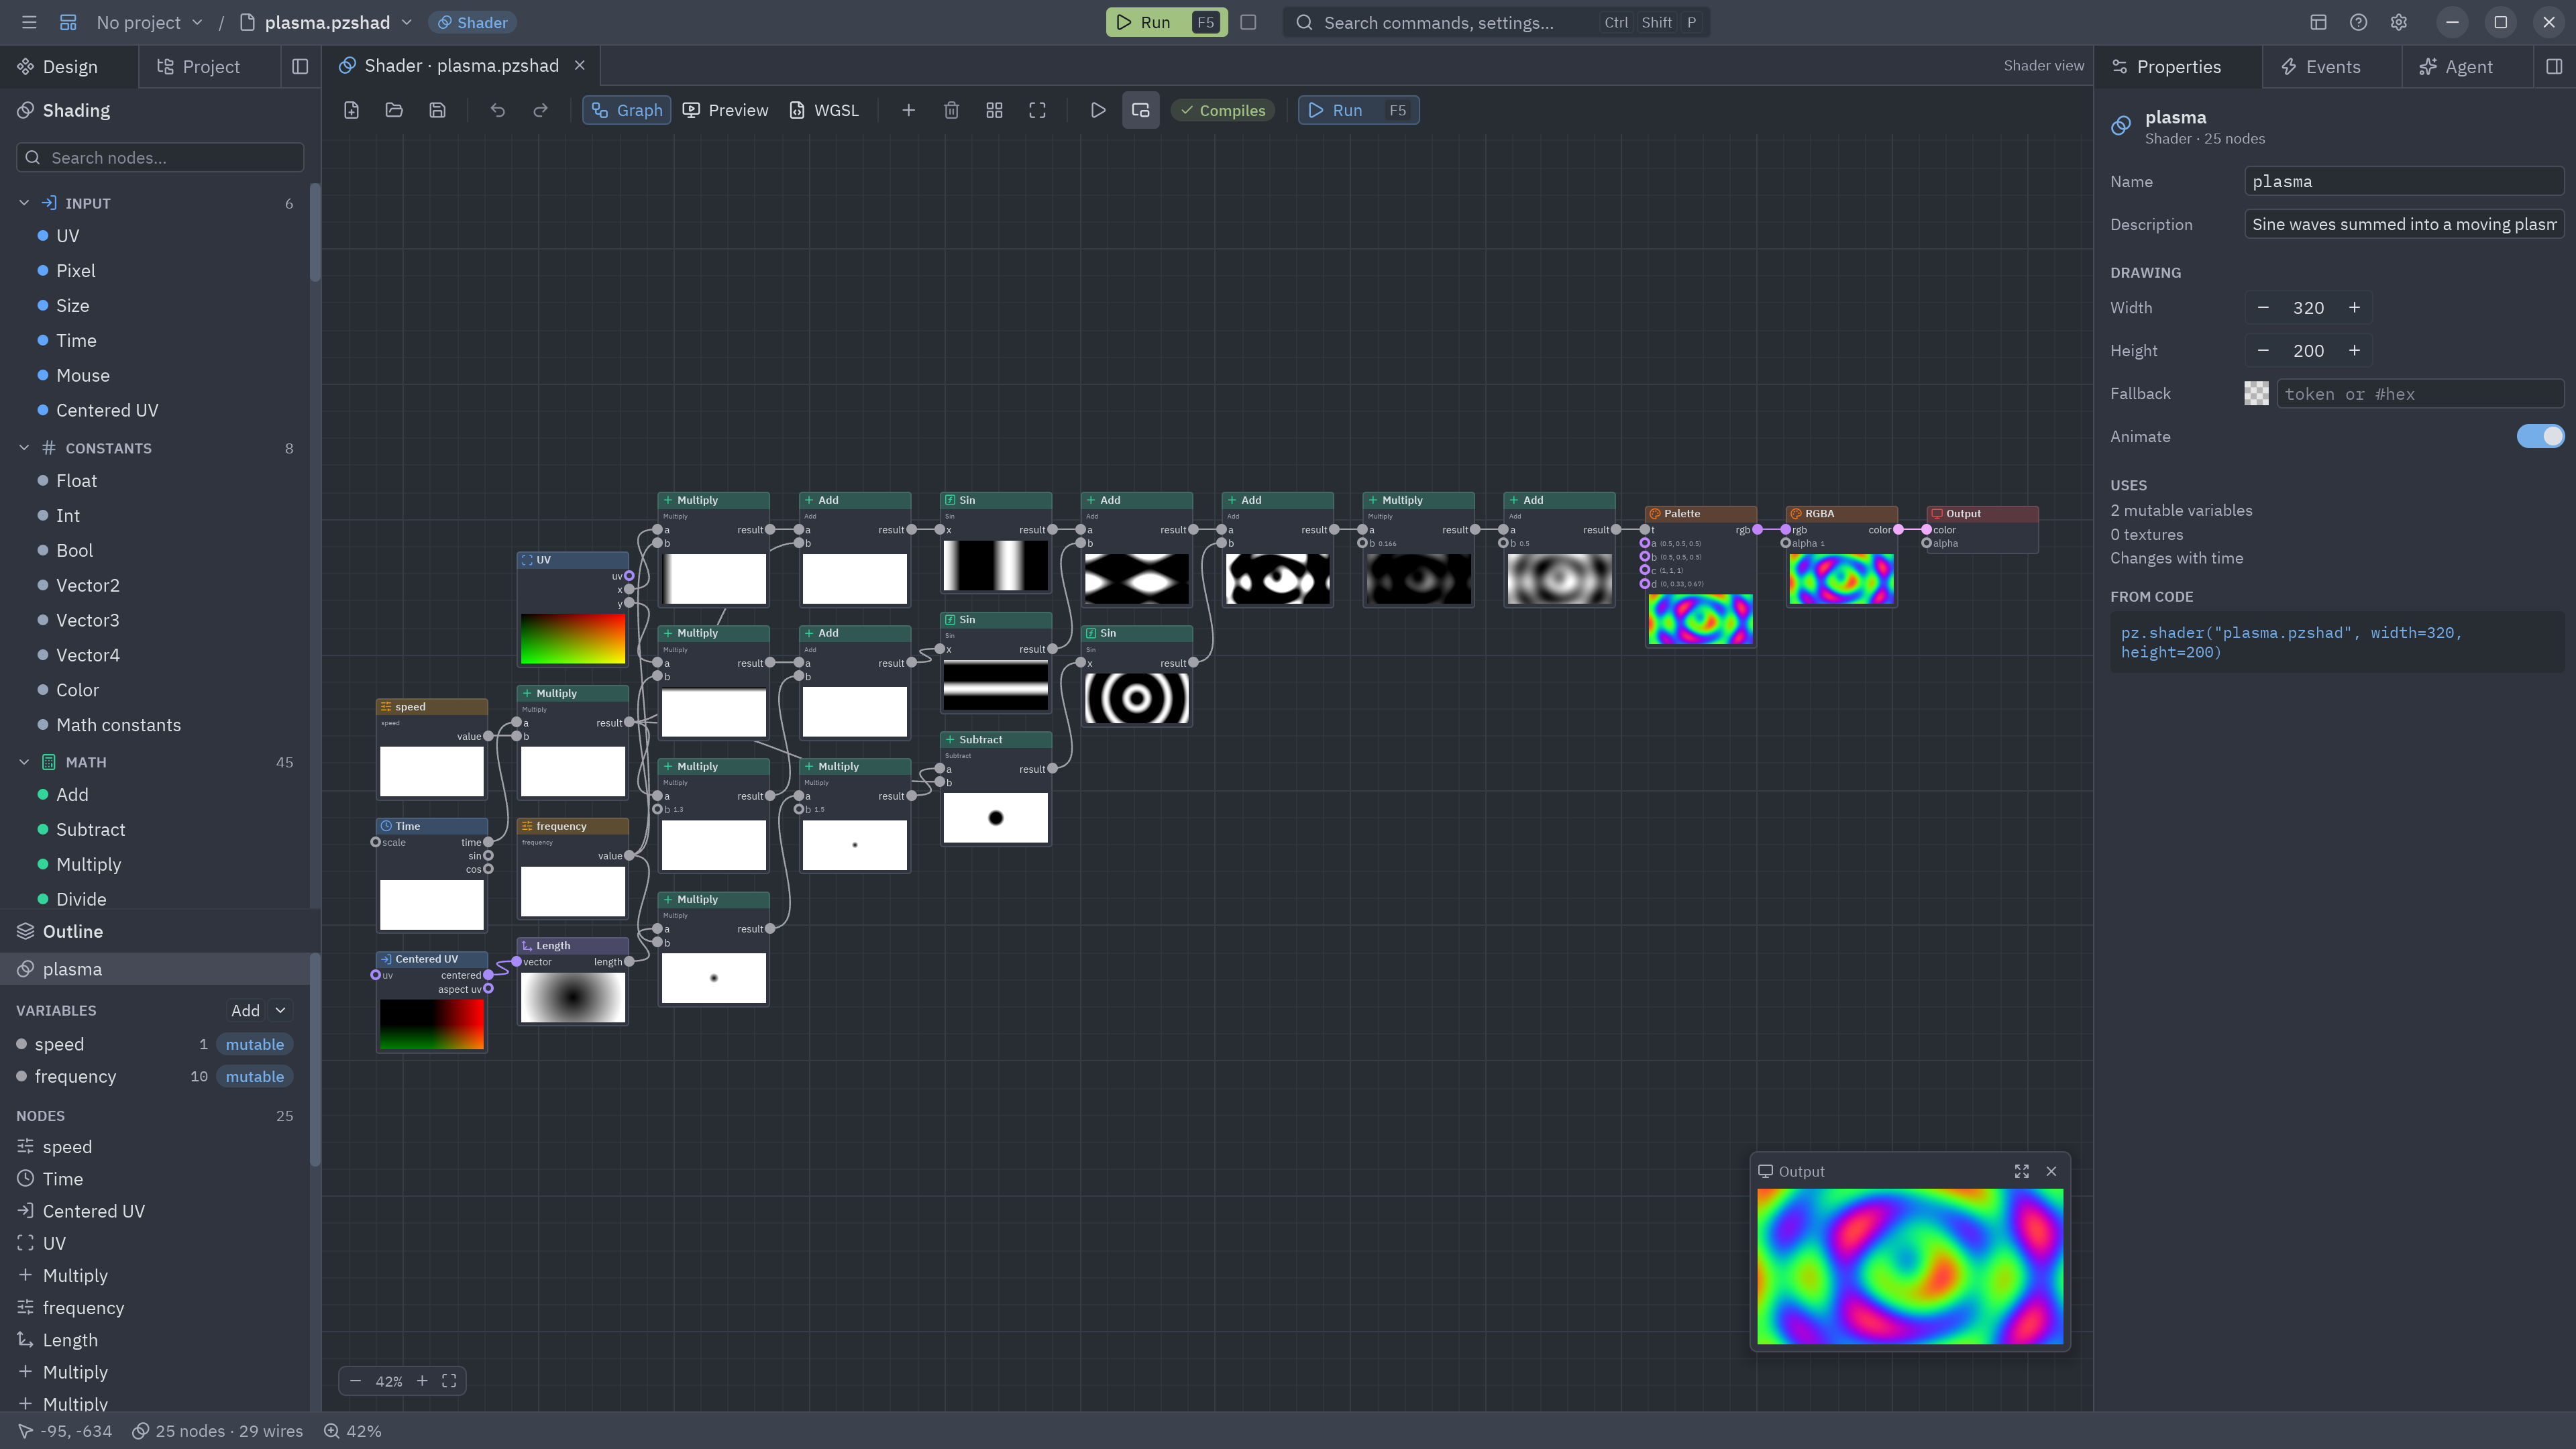Collapse the CONSTANTS node category
Screen dimensions: 2576x1449
tap(24, 448)
